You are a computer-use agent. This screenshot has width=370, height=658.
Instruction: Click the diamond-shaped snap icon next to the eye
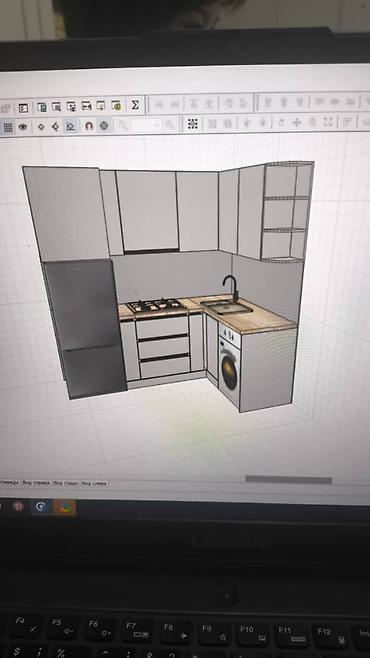pyautogui.click(x=40, y=126)
